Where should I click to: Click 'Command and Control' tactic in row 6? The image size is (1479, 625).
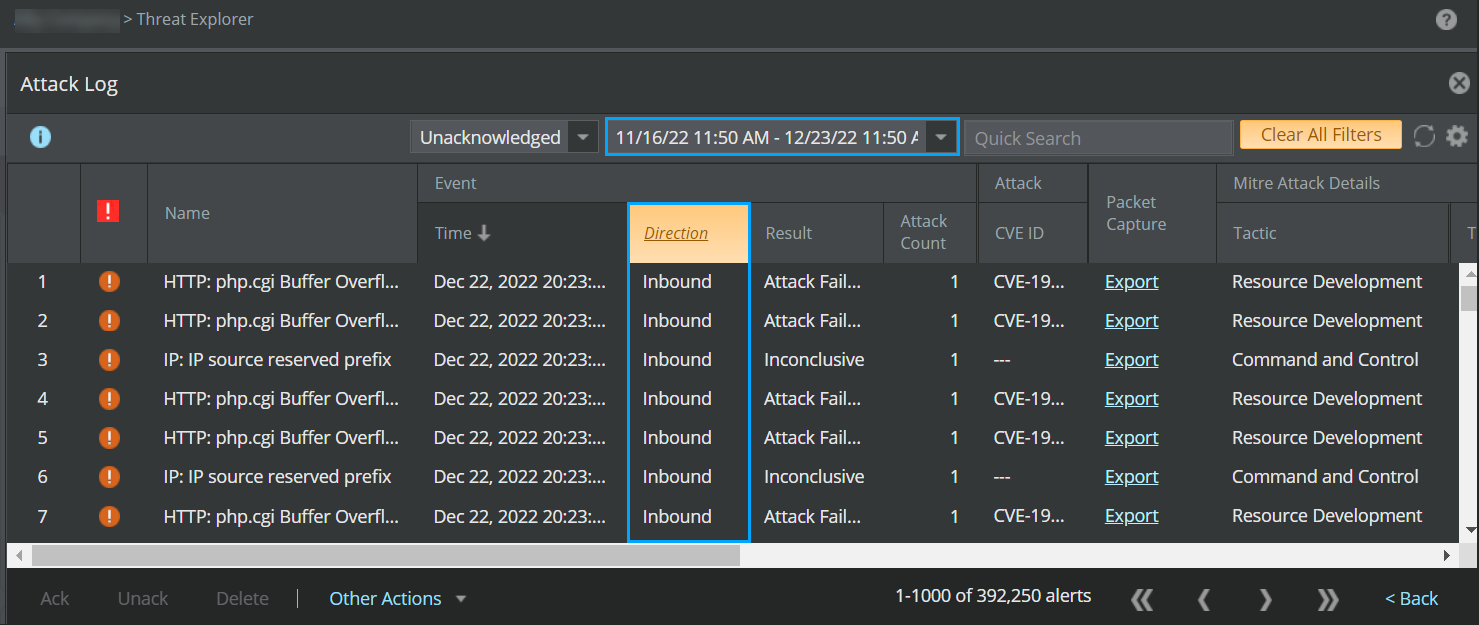(x=1325, y=477)
